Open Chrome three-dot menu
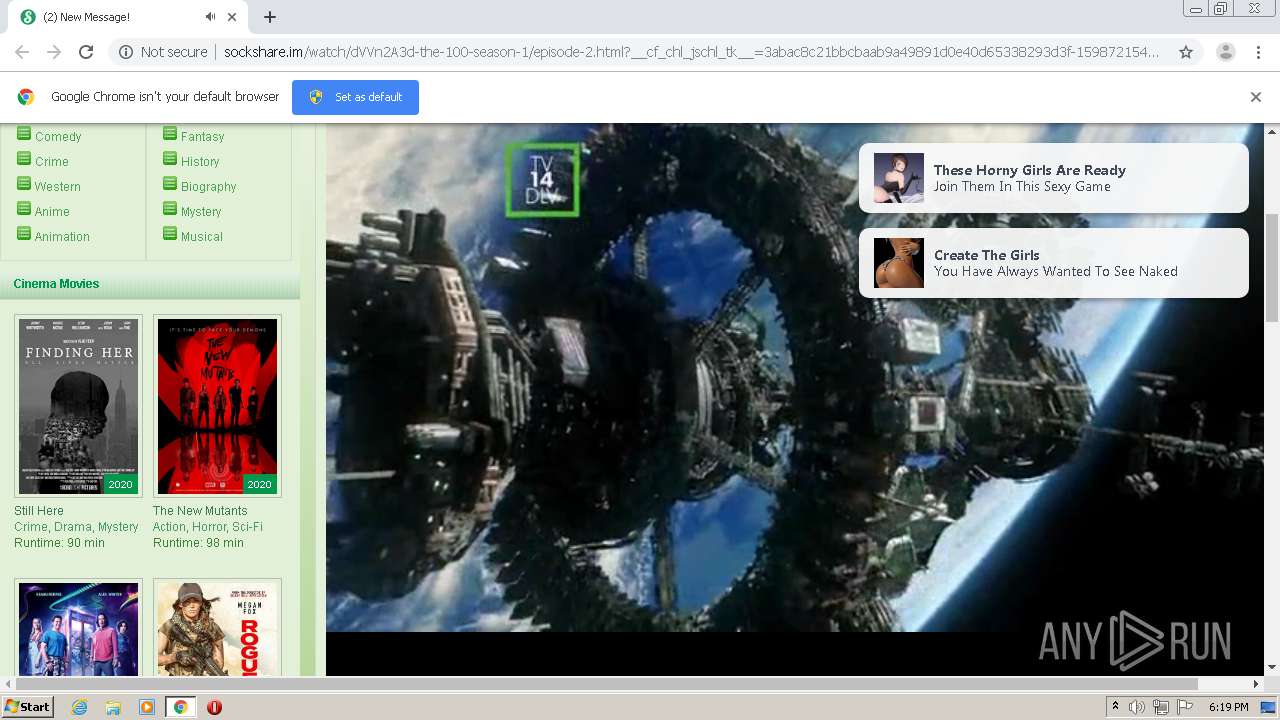Viewport: 1280px width, 720px height. (x=1258, y=52)
